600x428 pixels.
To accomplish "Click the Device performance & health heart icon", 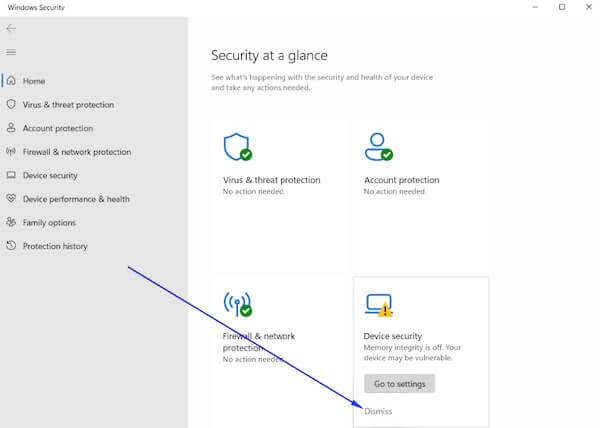I will click(12, 199).
